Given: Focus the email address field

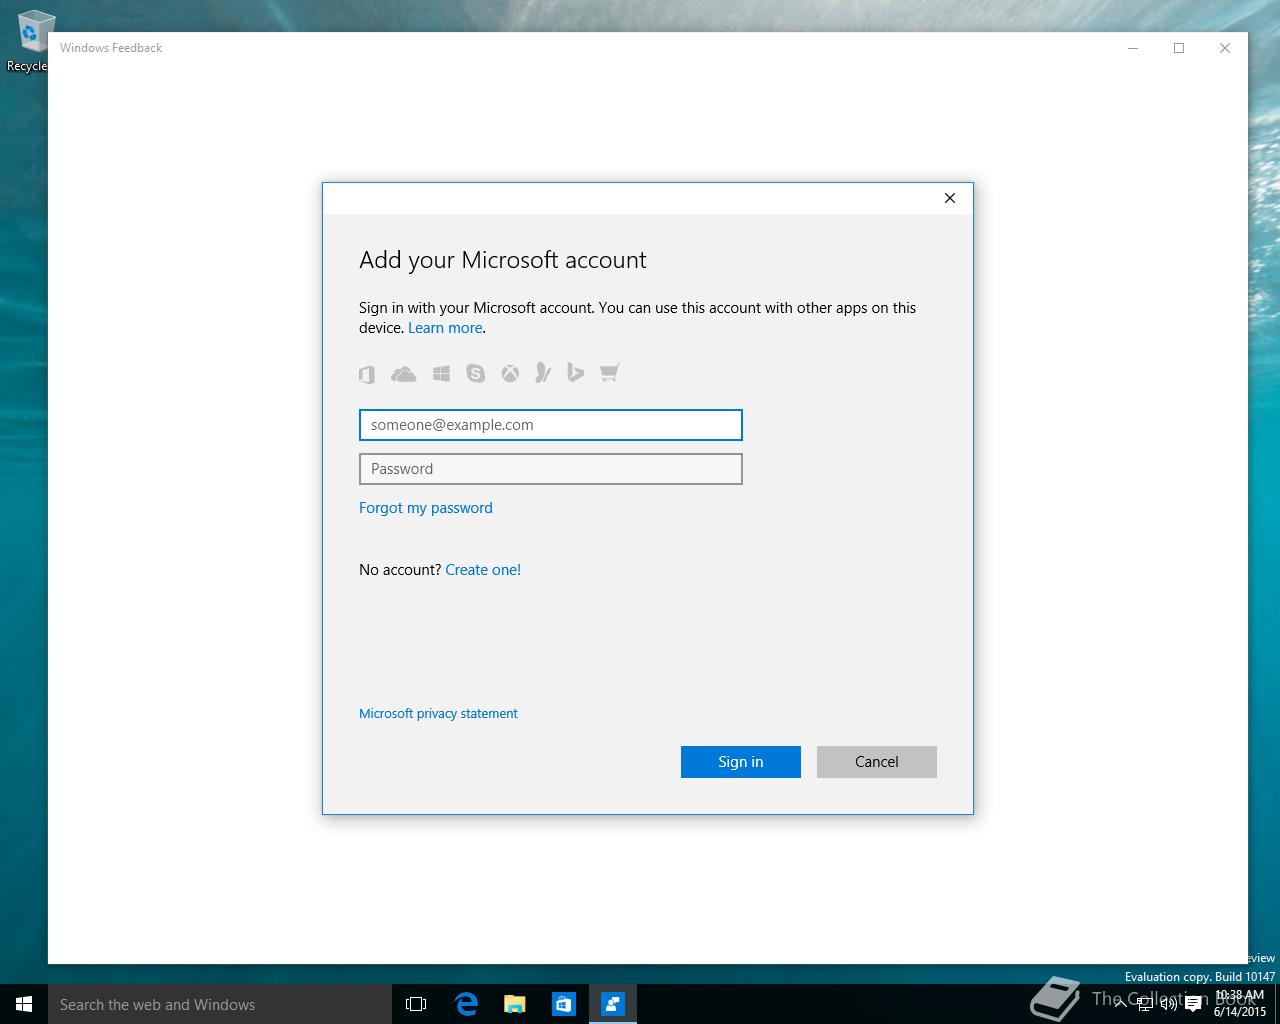Looking at the screenshot, I should pos(551,425).
